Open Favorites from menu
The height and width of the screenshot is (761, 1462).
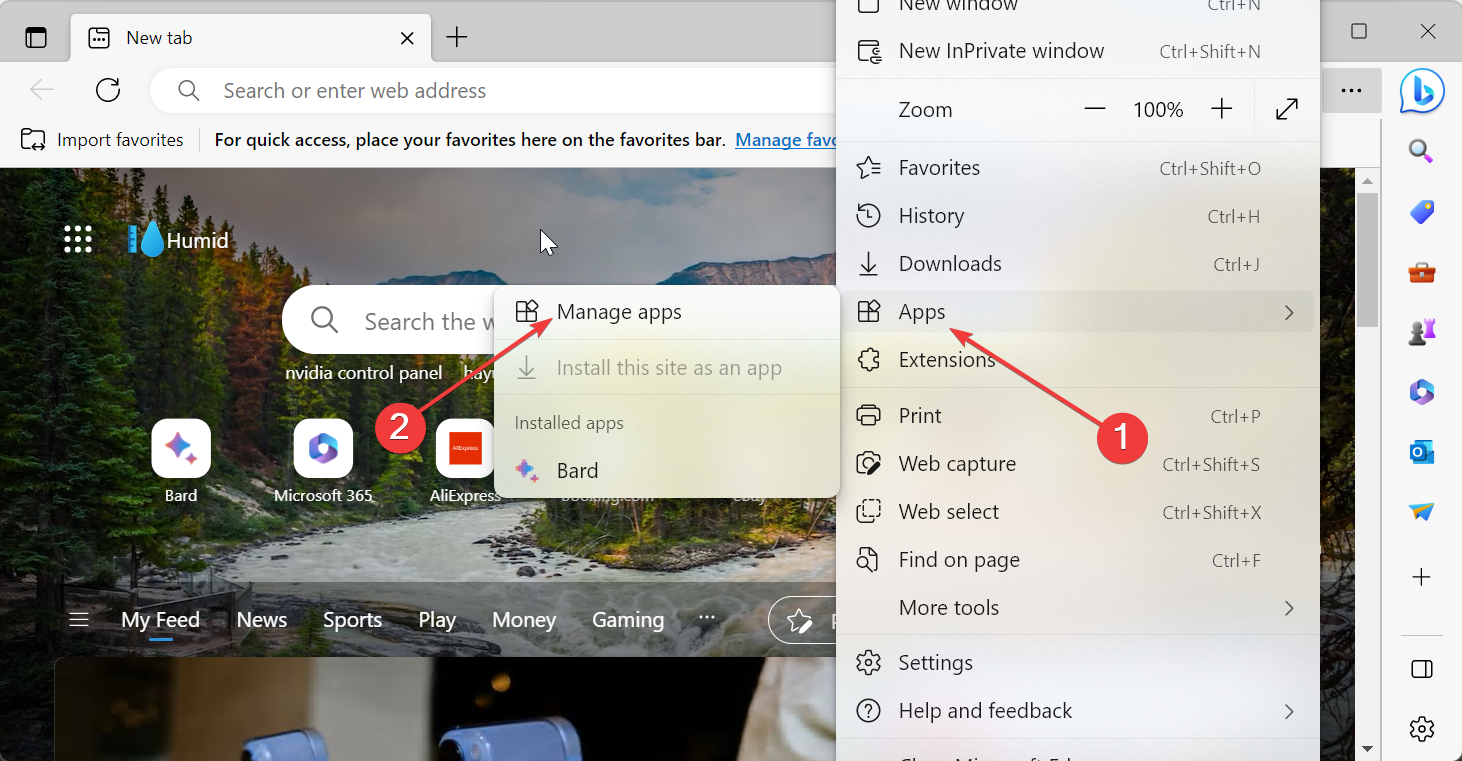[x=1077, y=168]
